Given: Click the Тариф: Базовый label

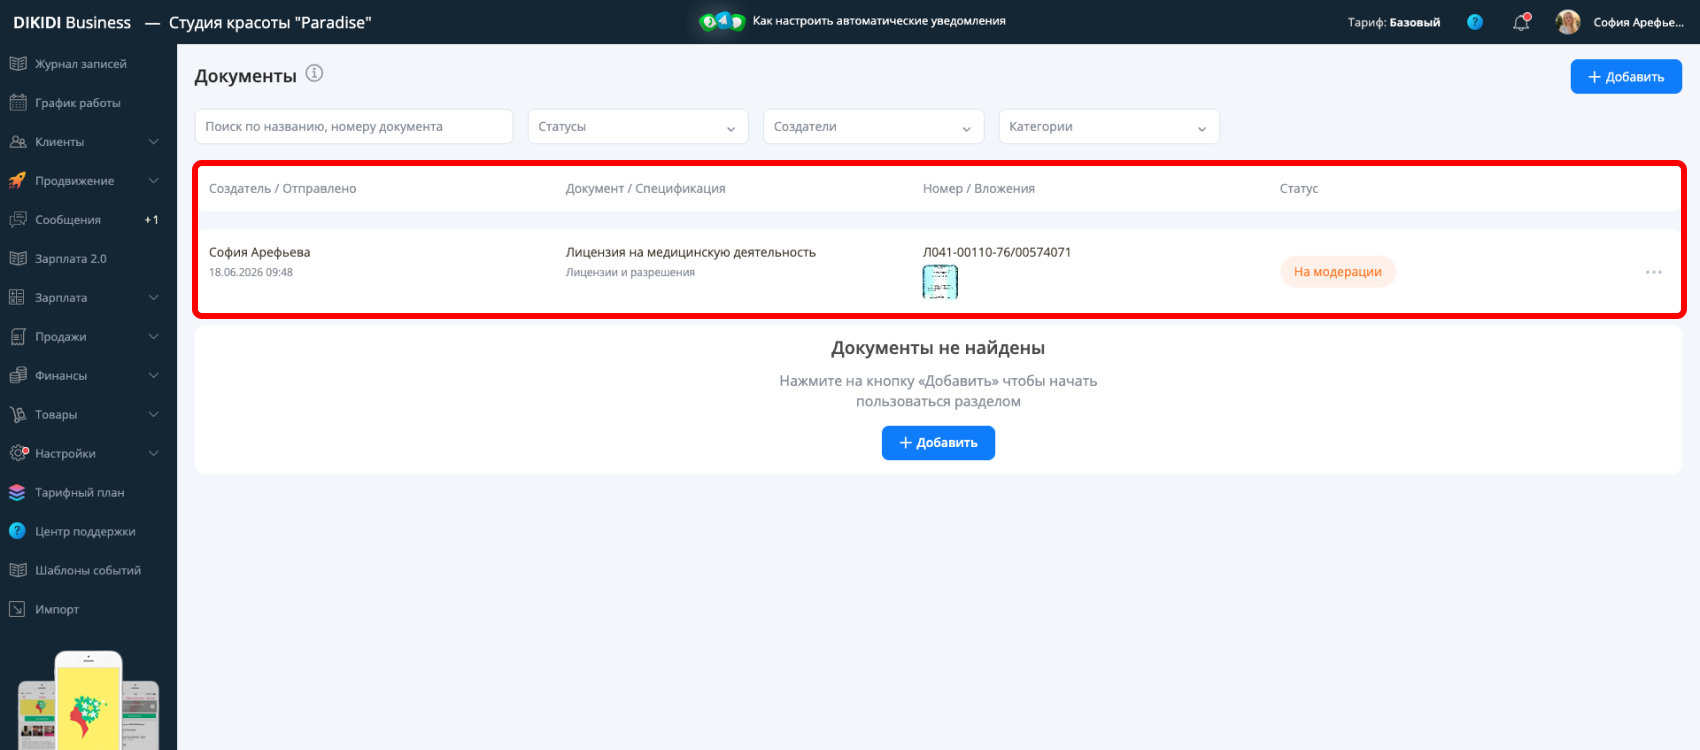Looking at the screenshot, I should pyautogui.click(x=1394, y=22).
